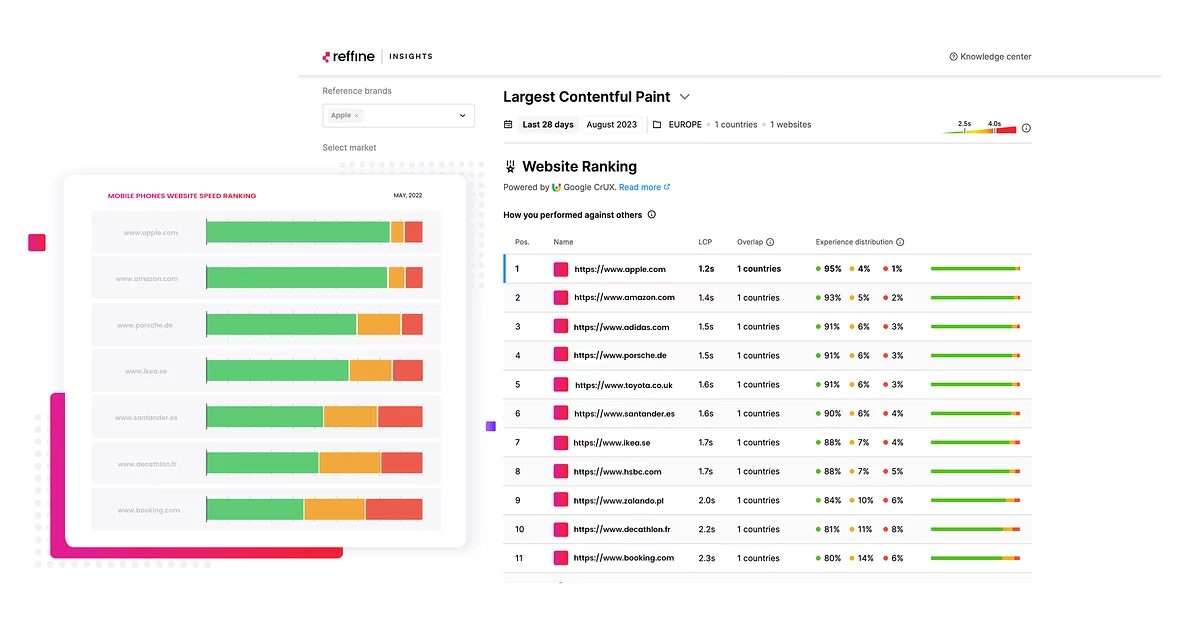Viewport: 1200px width, 620px height.
Task: Click the '1.2s' LCP value
Action: click(706, 269)
